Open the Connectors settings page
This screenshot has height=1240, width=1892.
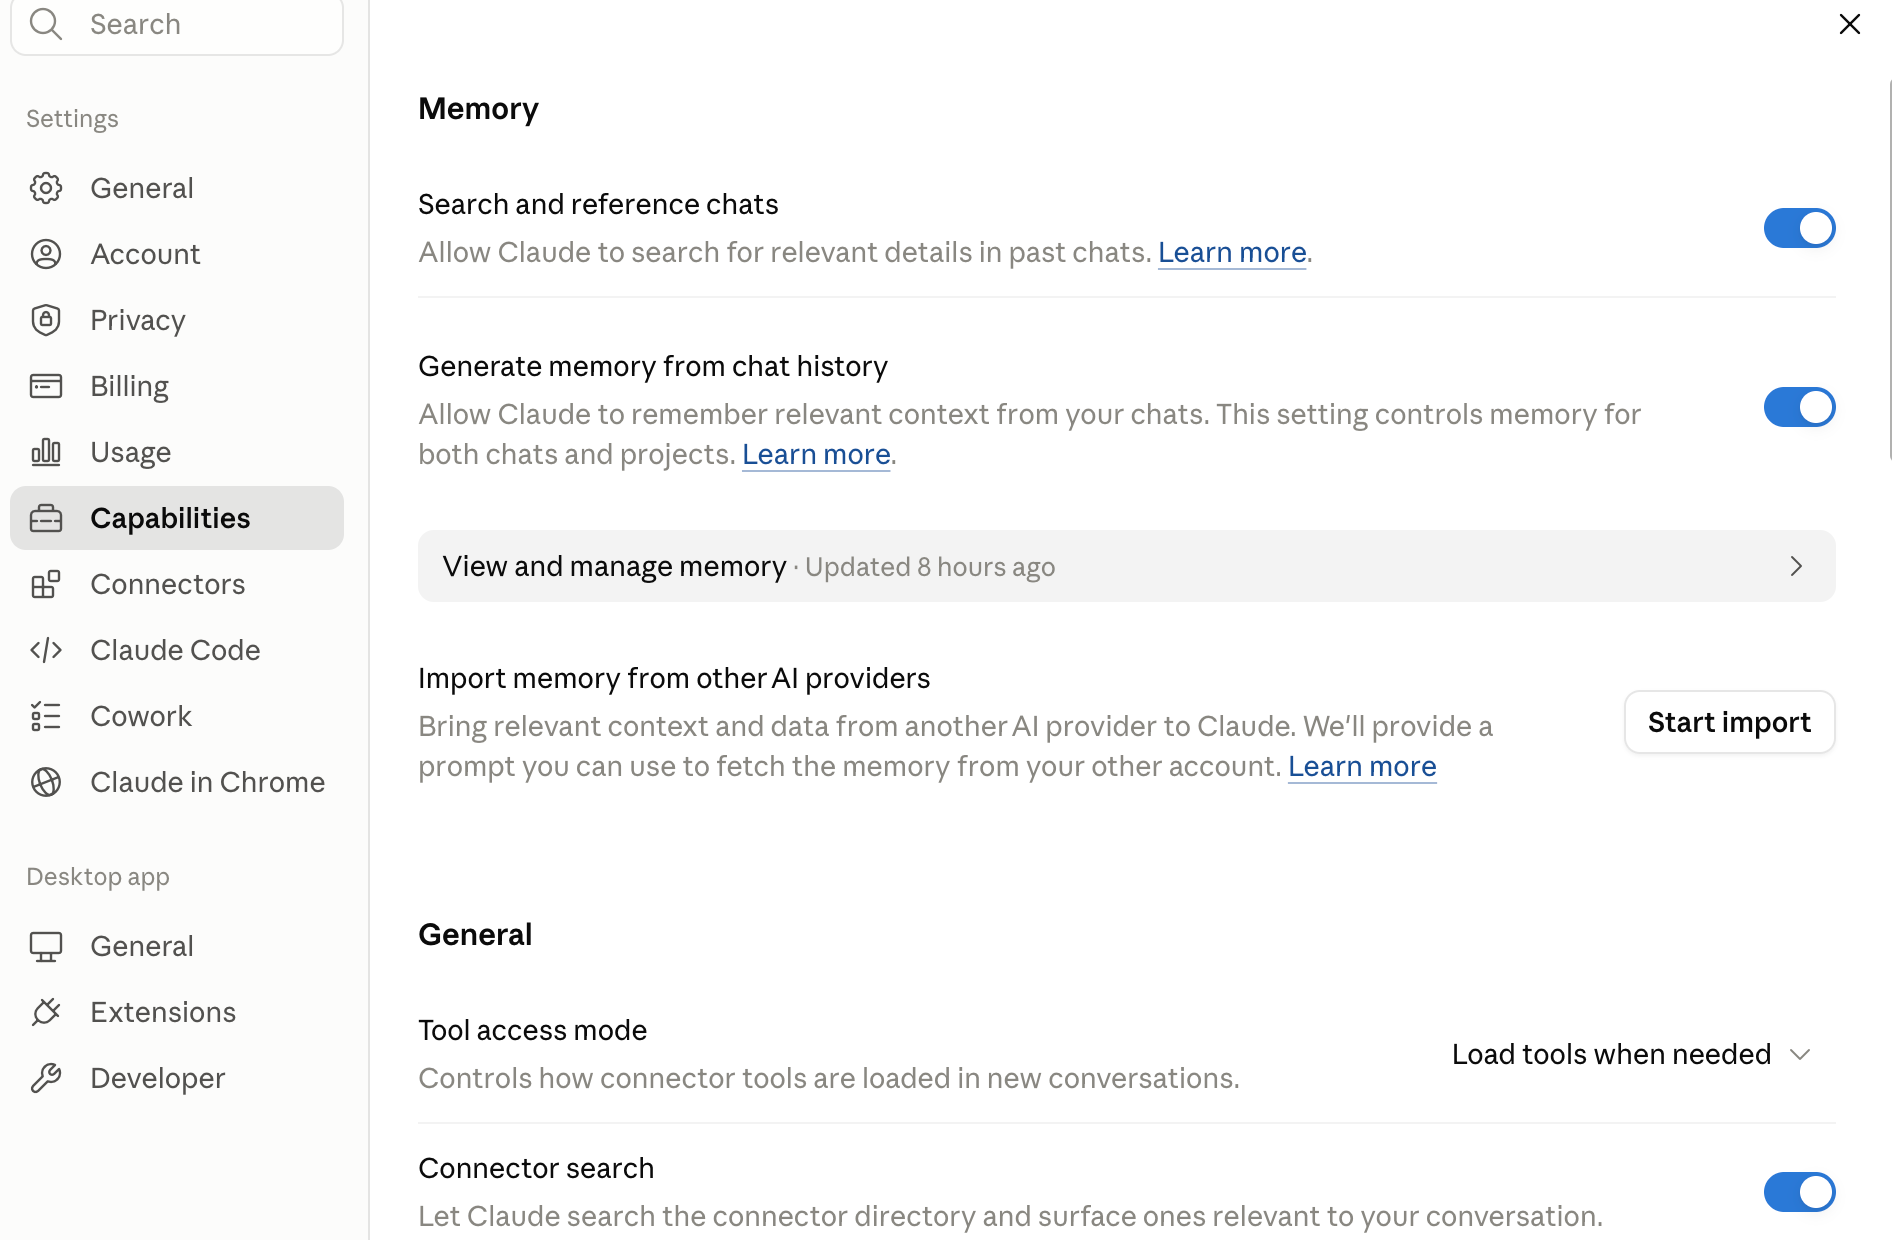click(177, 584)
